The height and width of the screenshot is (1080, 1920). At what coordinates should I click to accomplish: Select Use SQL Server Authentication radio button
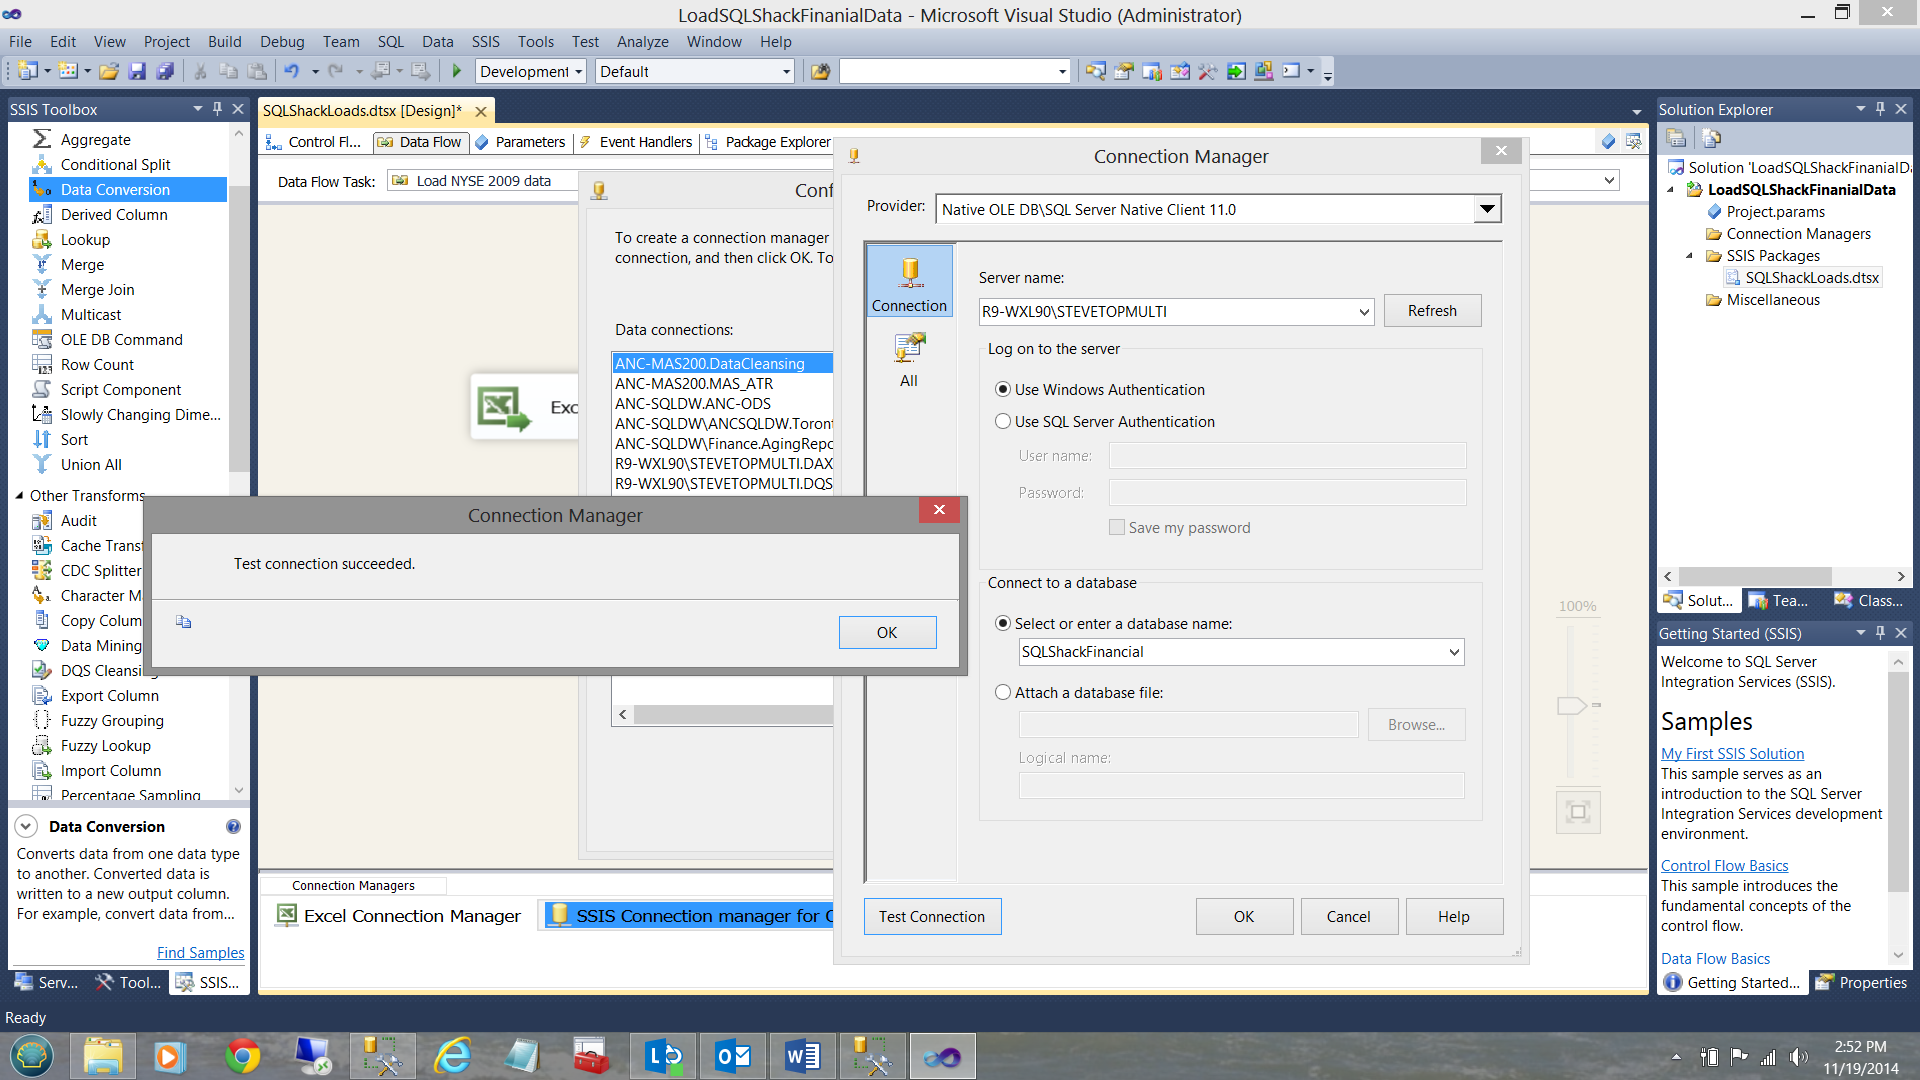pyautogui.click(x=1003, y=422)
